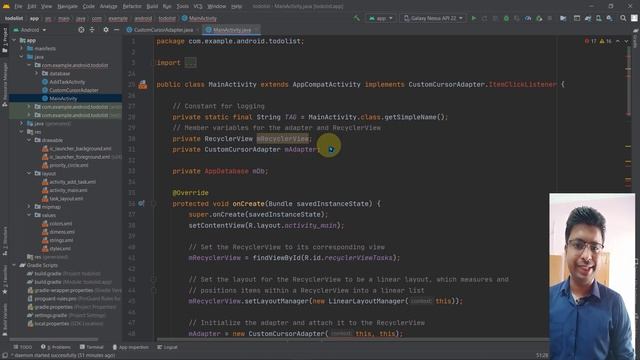Click the Collapse All icon in Project panel
The height and width of the screenshot is (360, 640).
tap(92, 30)
